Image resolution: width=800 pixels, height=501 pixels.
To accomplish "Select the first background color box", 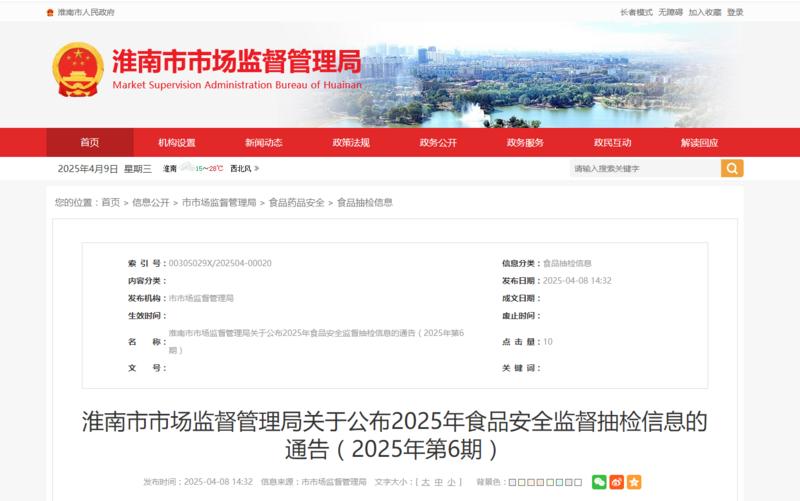I will (513, 482).
